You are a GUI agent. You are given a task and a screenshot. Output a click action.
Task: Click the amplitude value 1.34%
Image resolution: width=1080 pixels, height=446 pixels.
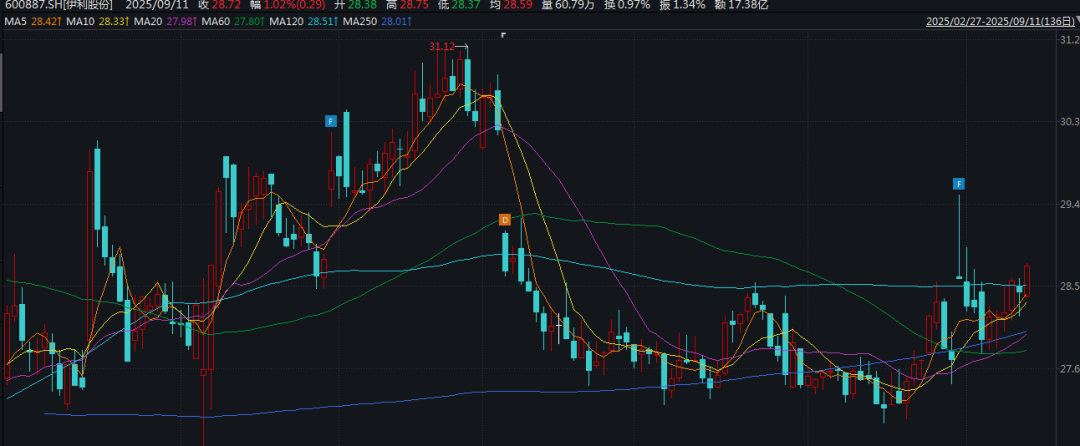coord(690,4)
